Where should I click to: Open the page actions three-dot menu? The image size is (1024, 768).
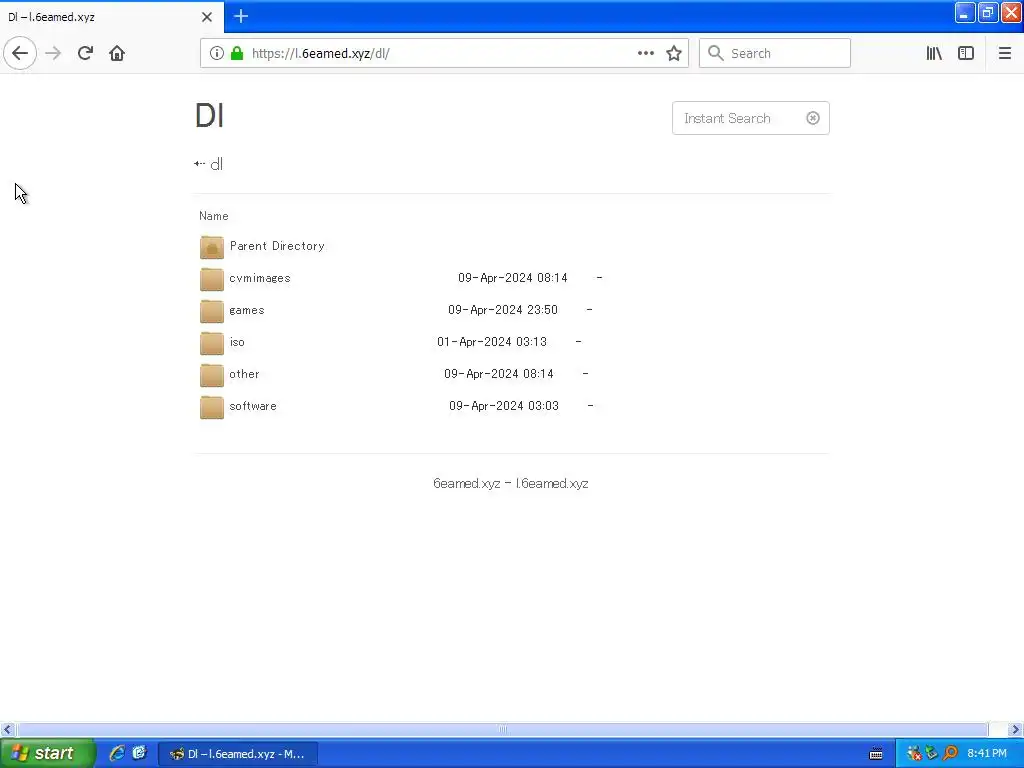pyautogui.click(x=645, y=53)
